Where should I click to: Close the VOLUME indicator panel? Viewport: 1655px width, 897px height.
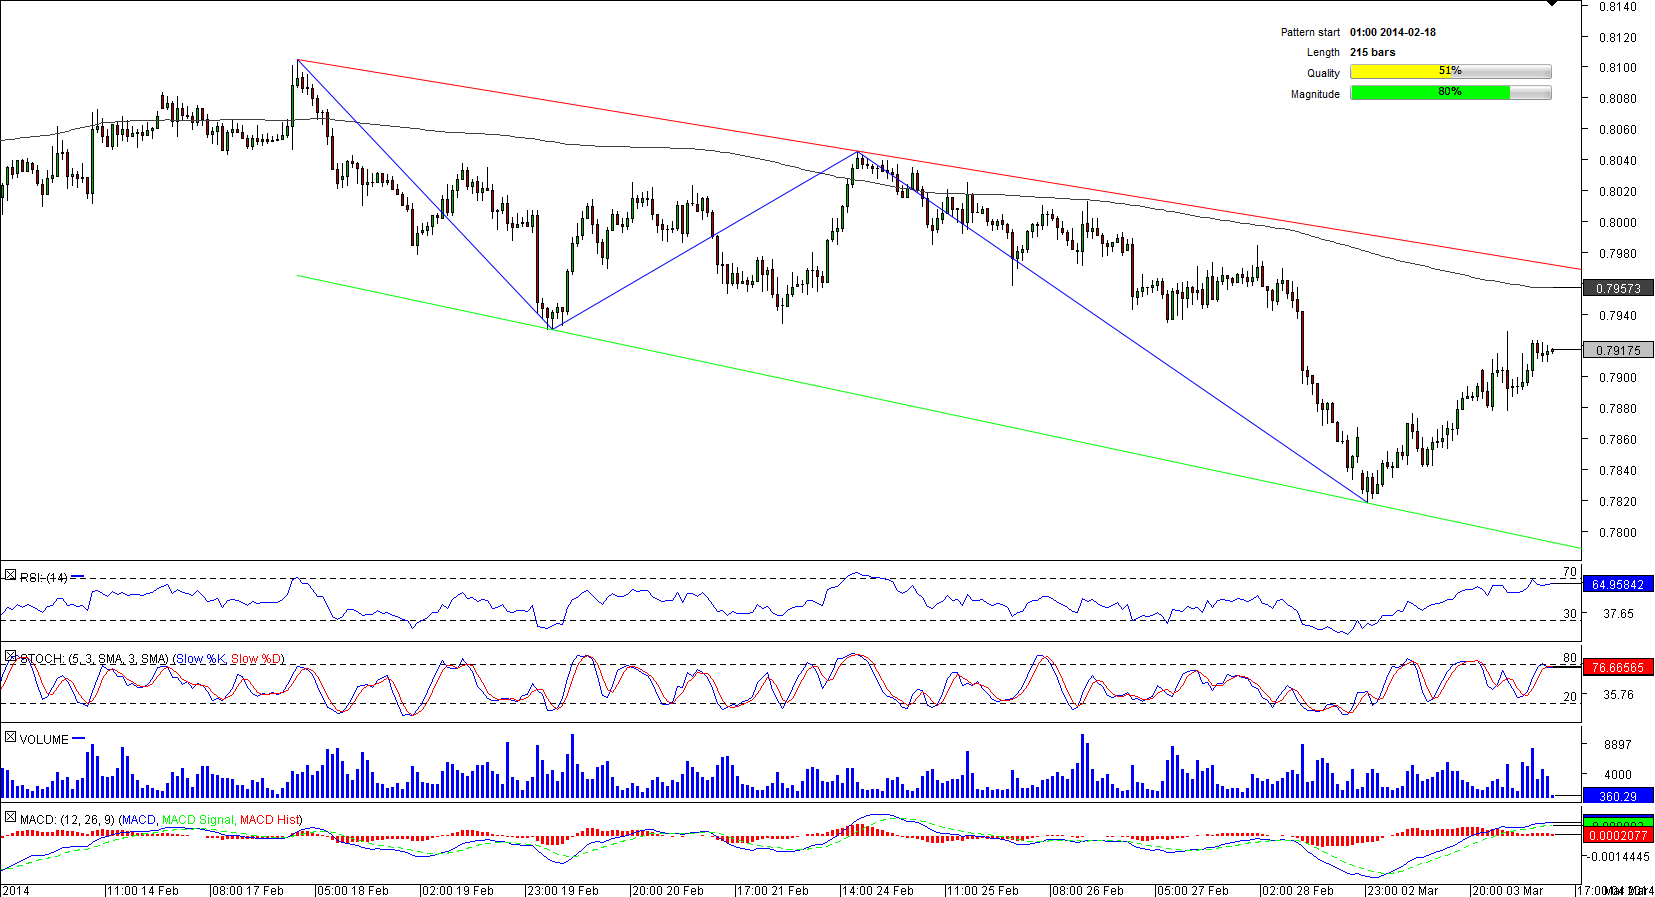click(10, 737)
